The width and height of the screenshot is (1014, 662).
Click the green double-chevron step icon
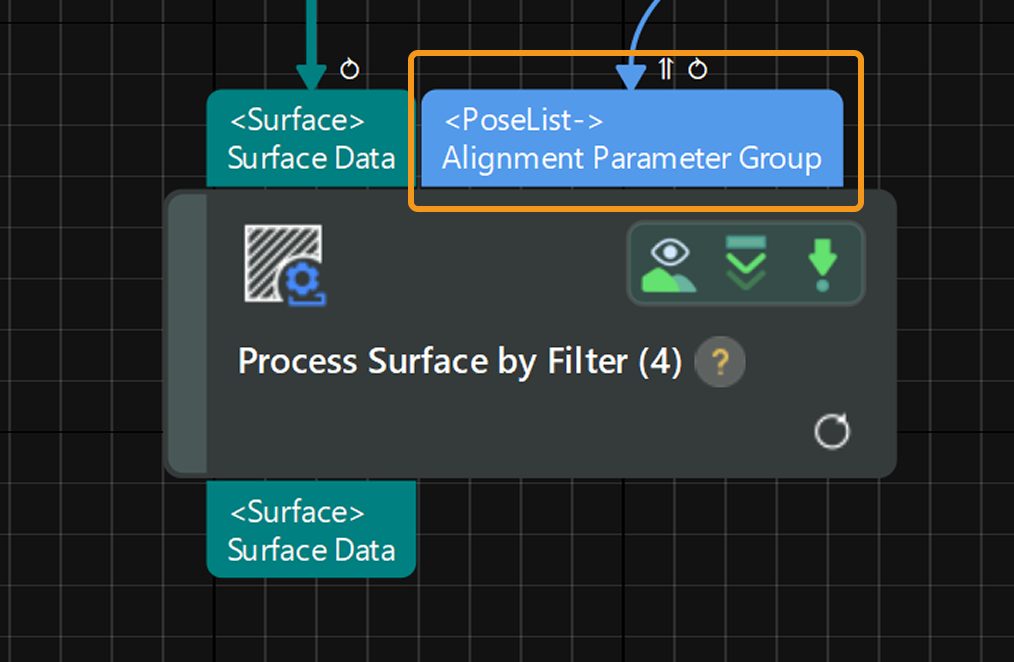pyautogui.click(x=745, y=264)
